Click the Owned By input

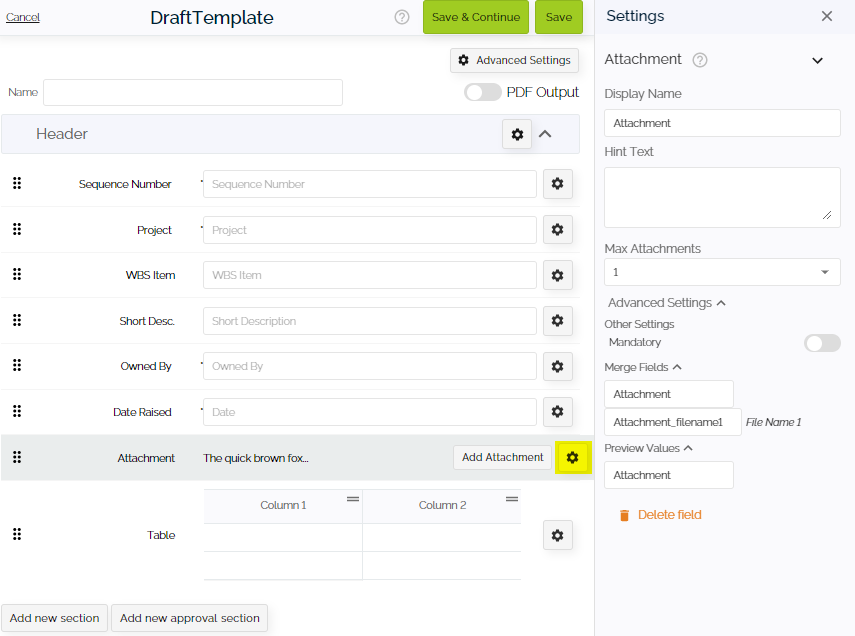coord(370,367)
